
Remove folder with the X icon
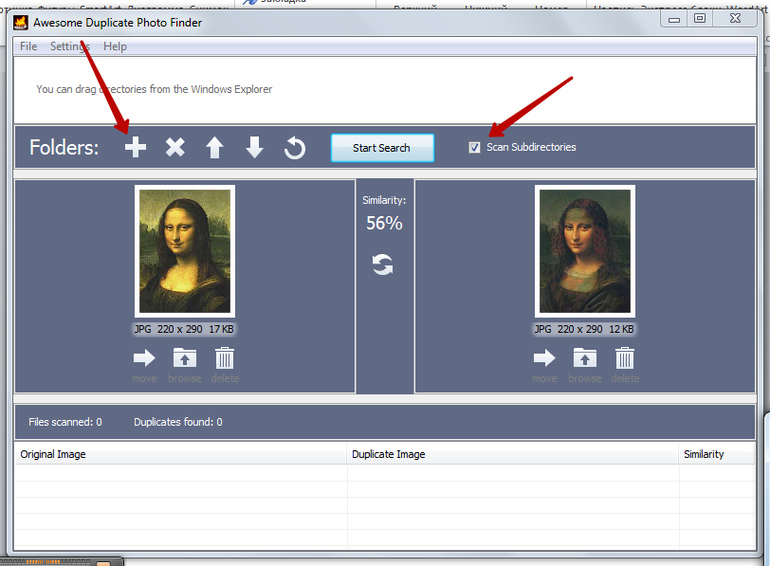[175, 148]
